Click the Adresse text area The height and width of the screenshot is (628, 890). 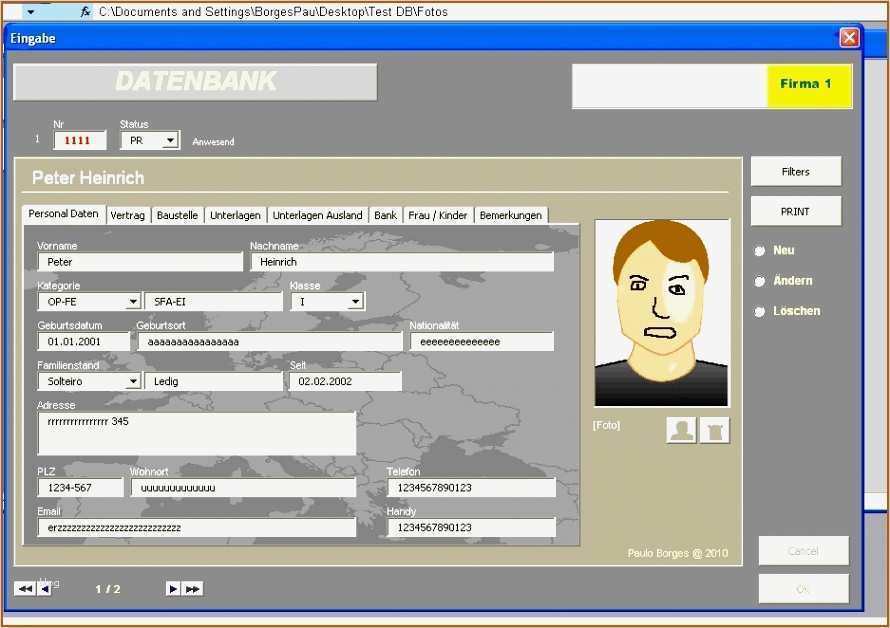click(x=197, y=434)
